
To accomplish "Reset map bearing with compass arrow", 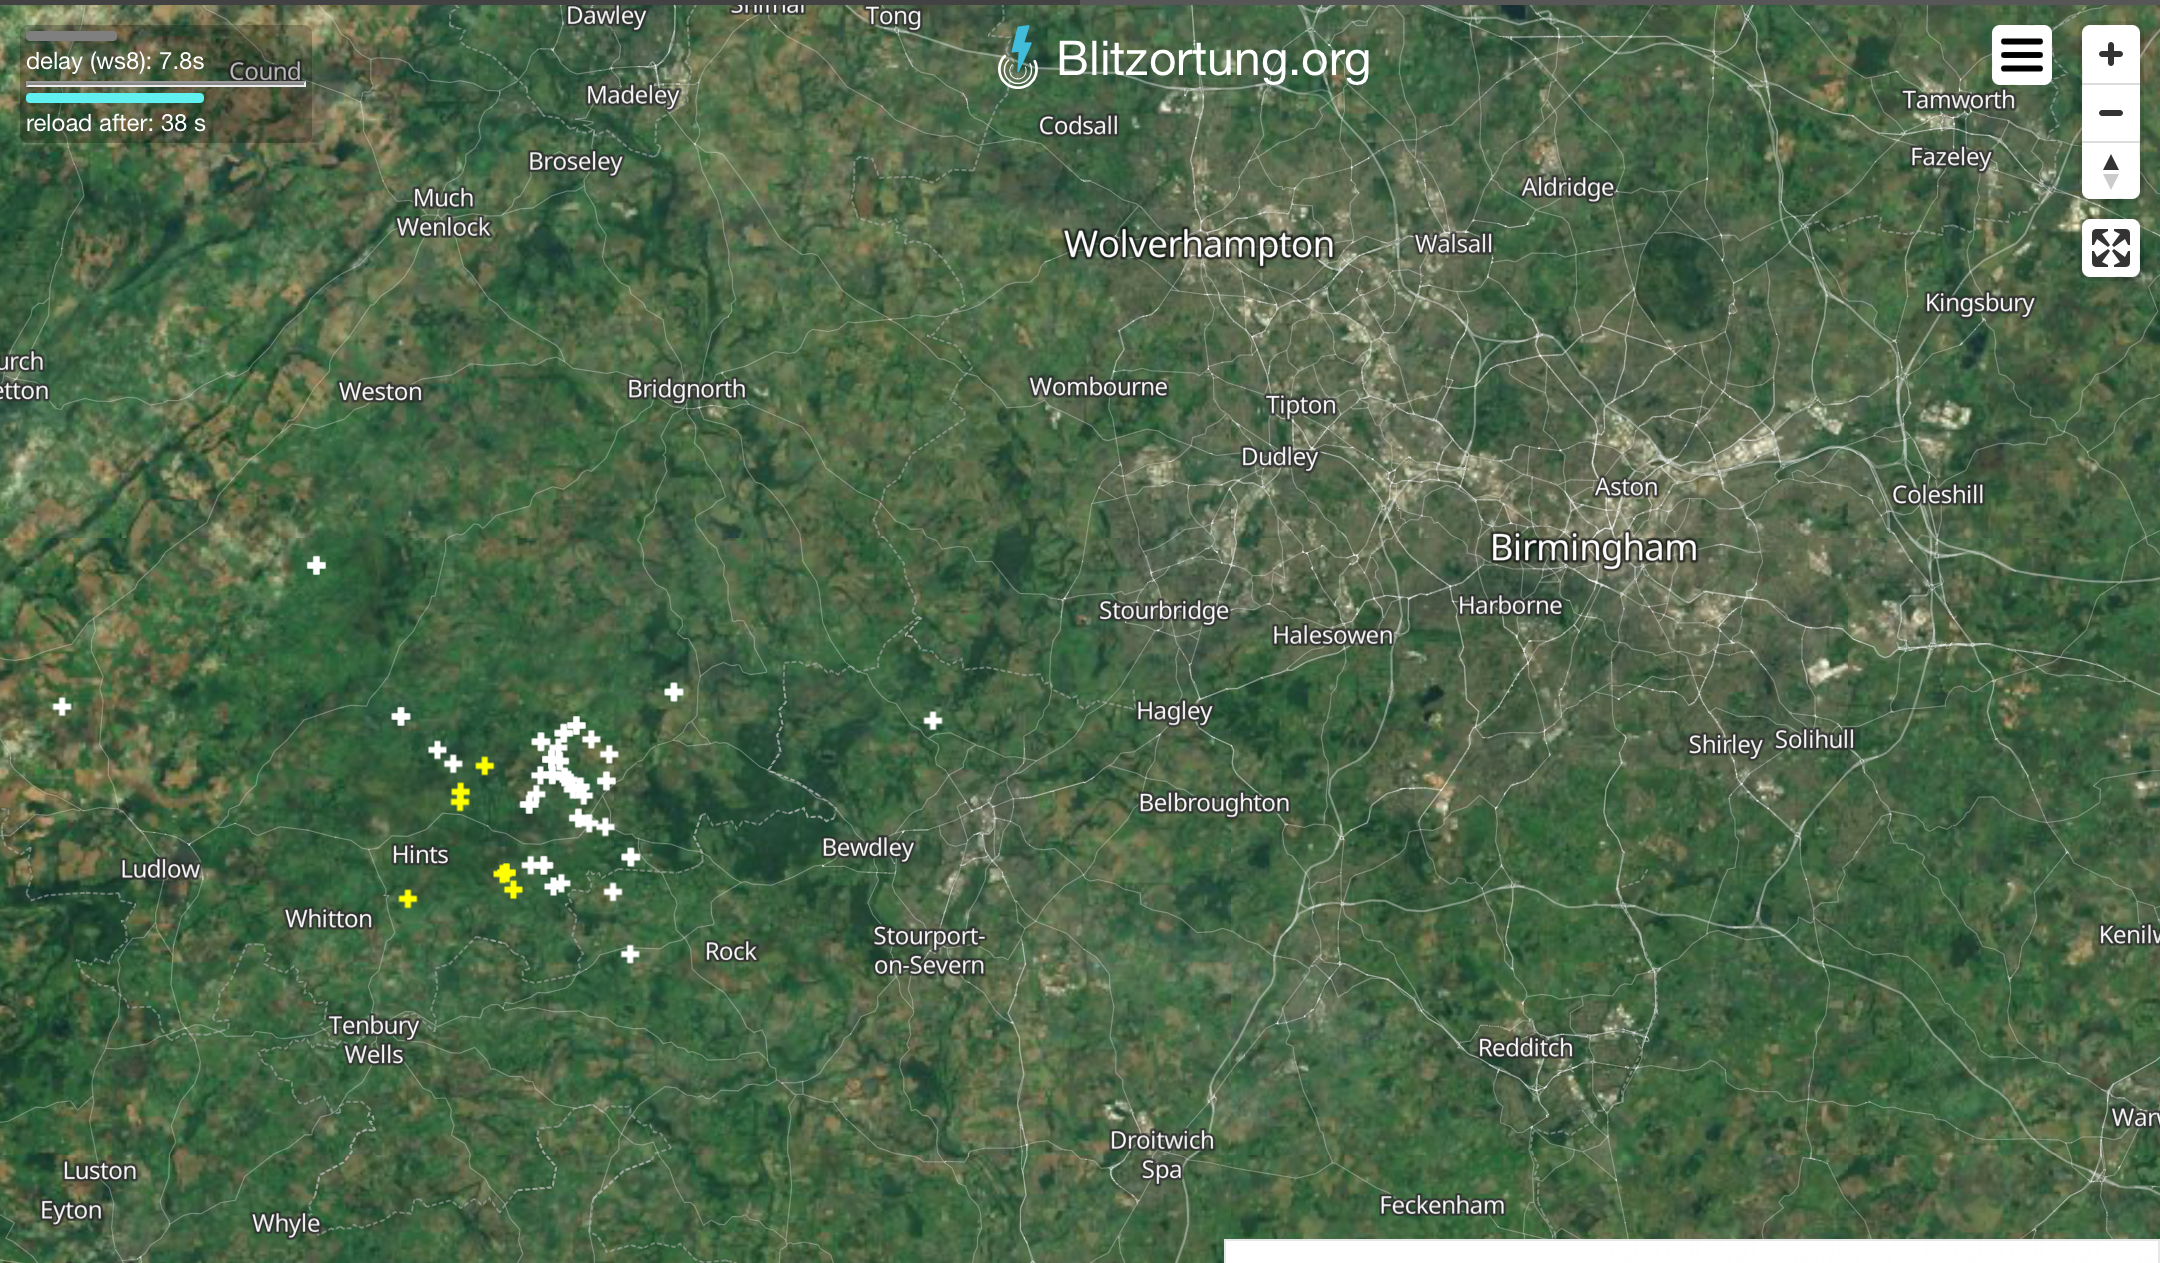I will coord(2111,171).
